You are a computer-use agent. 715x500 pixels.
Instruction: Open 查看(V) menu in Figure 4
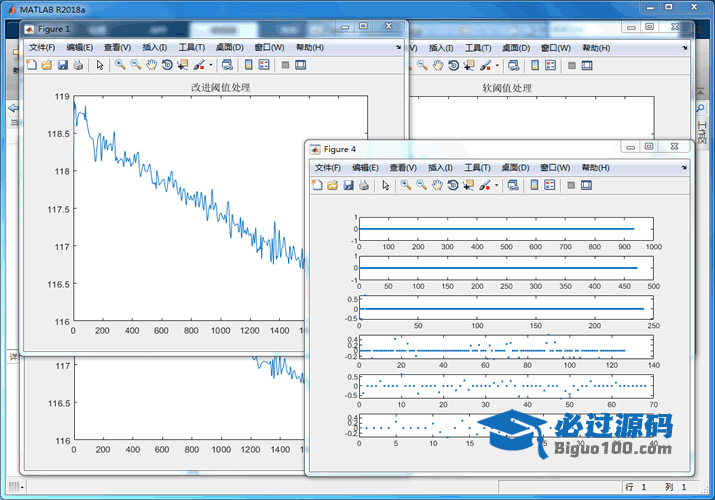pyautogui.click(x=404, y=168)
